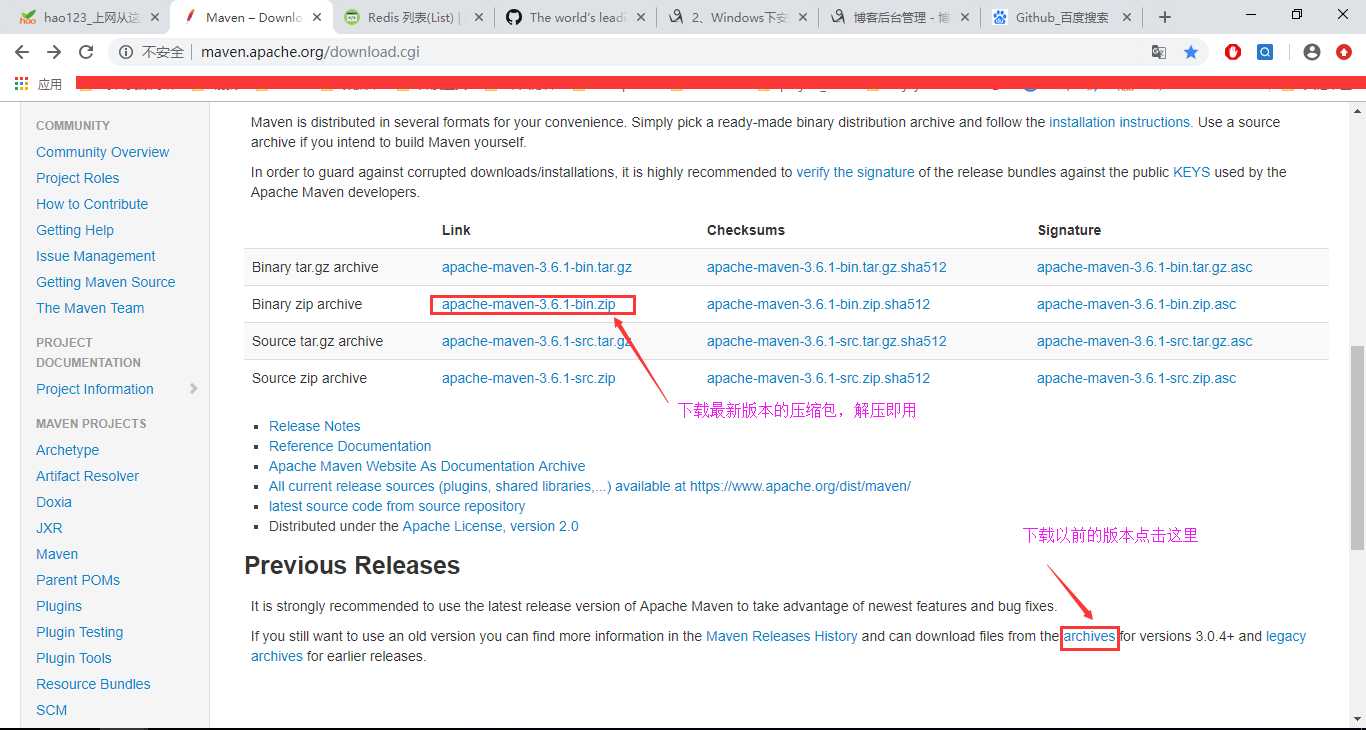
Task: Open How to Contribute sidebar link
Action: (x=92, y=204)
